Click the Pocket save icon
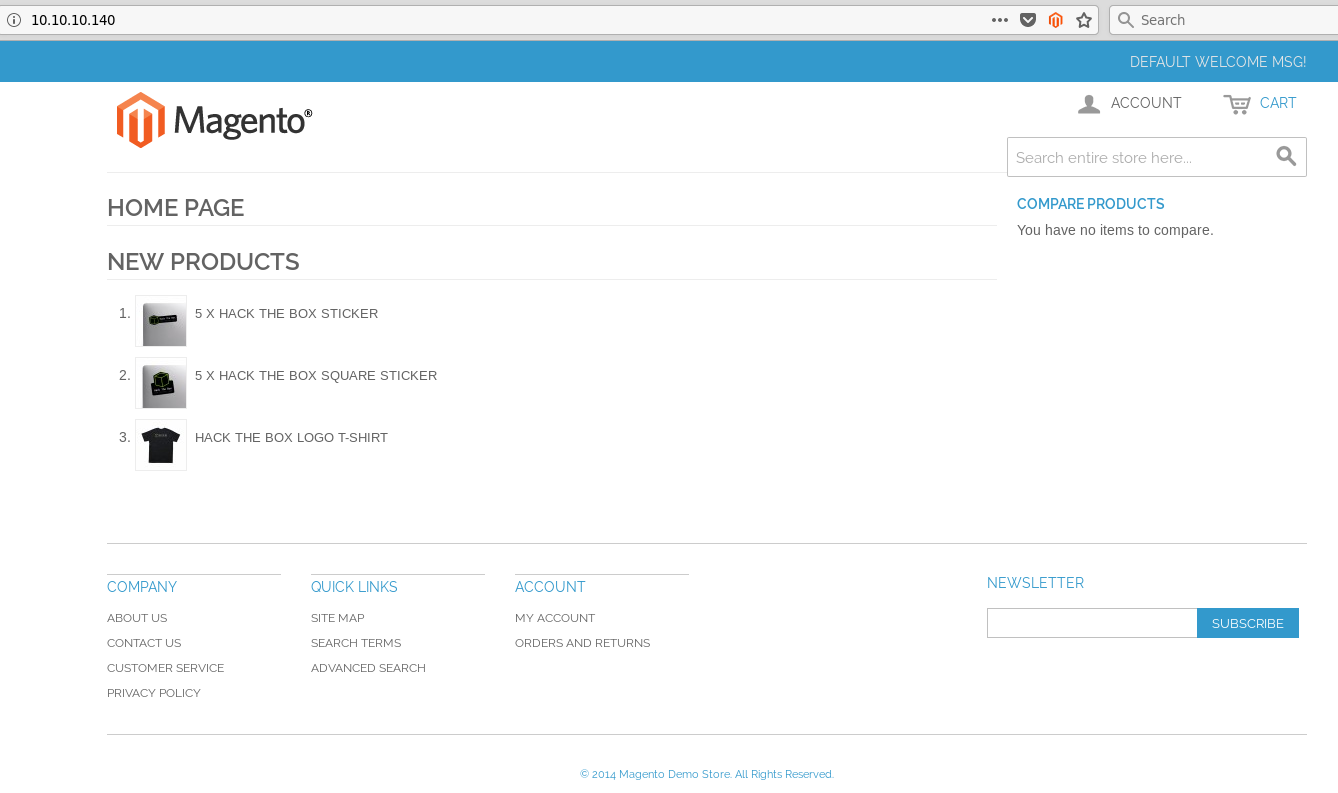This screenshot has height=793, width=1338. coord(1027,20)
